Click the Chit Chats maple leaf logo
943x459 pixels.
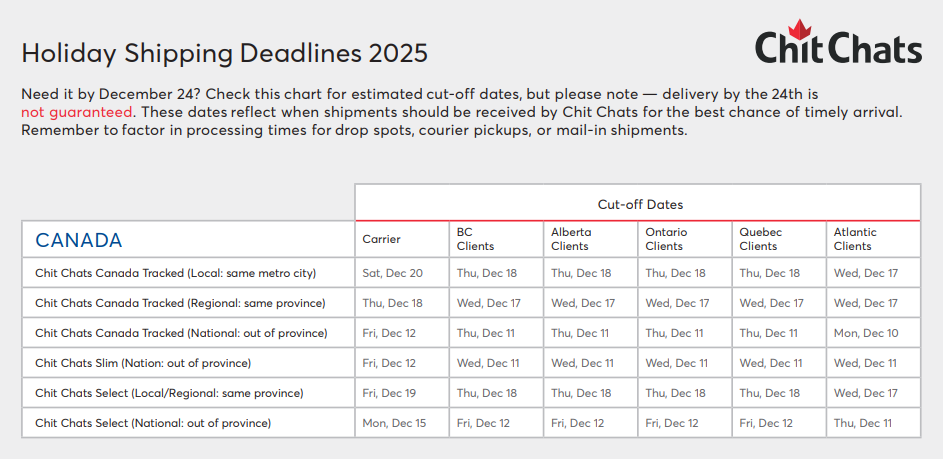(x=837, y=43)
